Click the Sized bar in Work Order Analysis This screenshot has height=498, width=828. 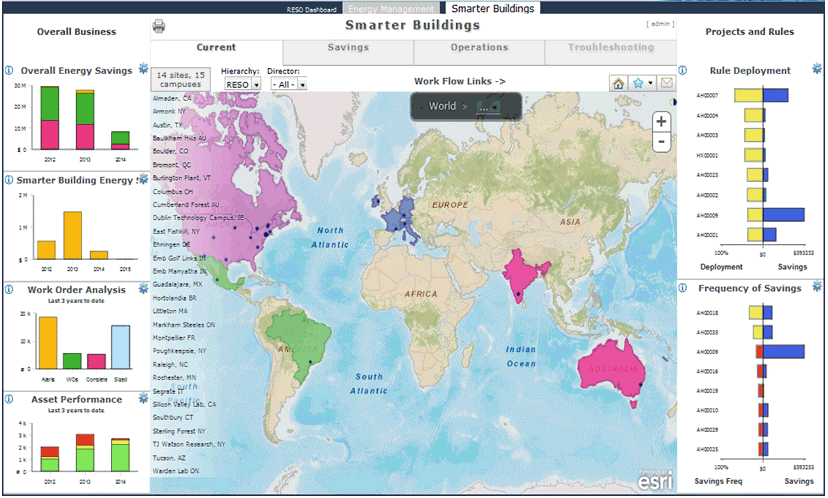[x=120, y=347]
